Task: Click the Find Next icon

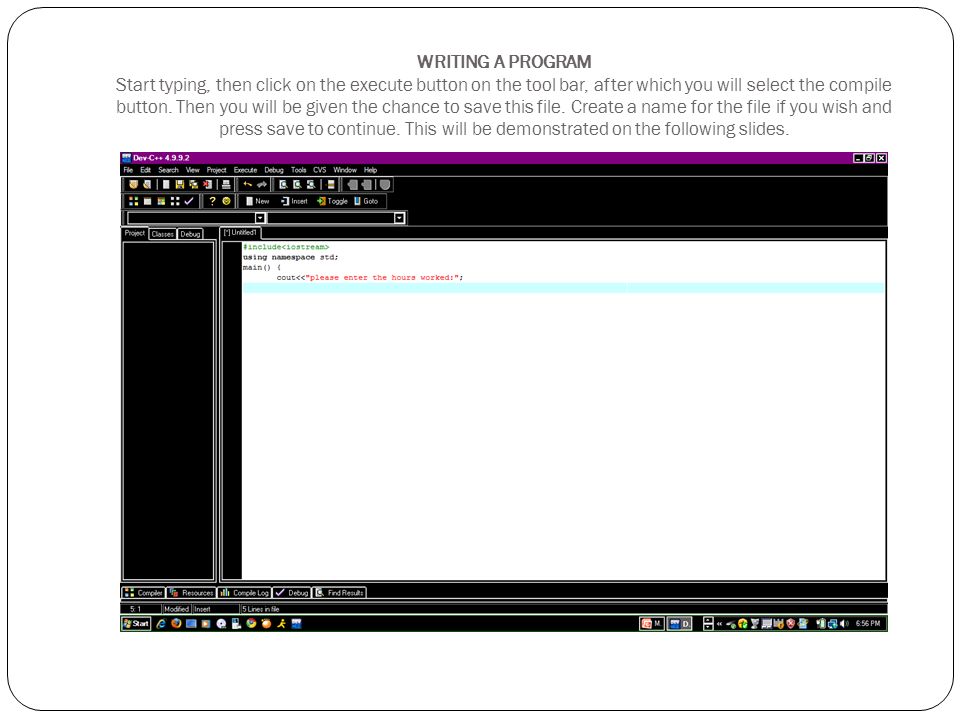Action: 298,184
